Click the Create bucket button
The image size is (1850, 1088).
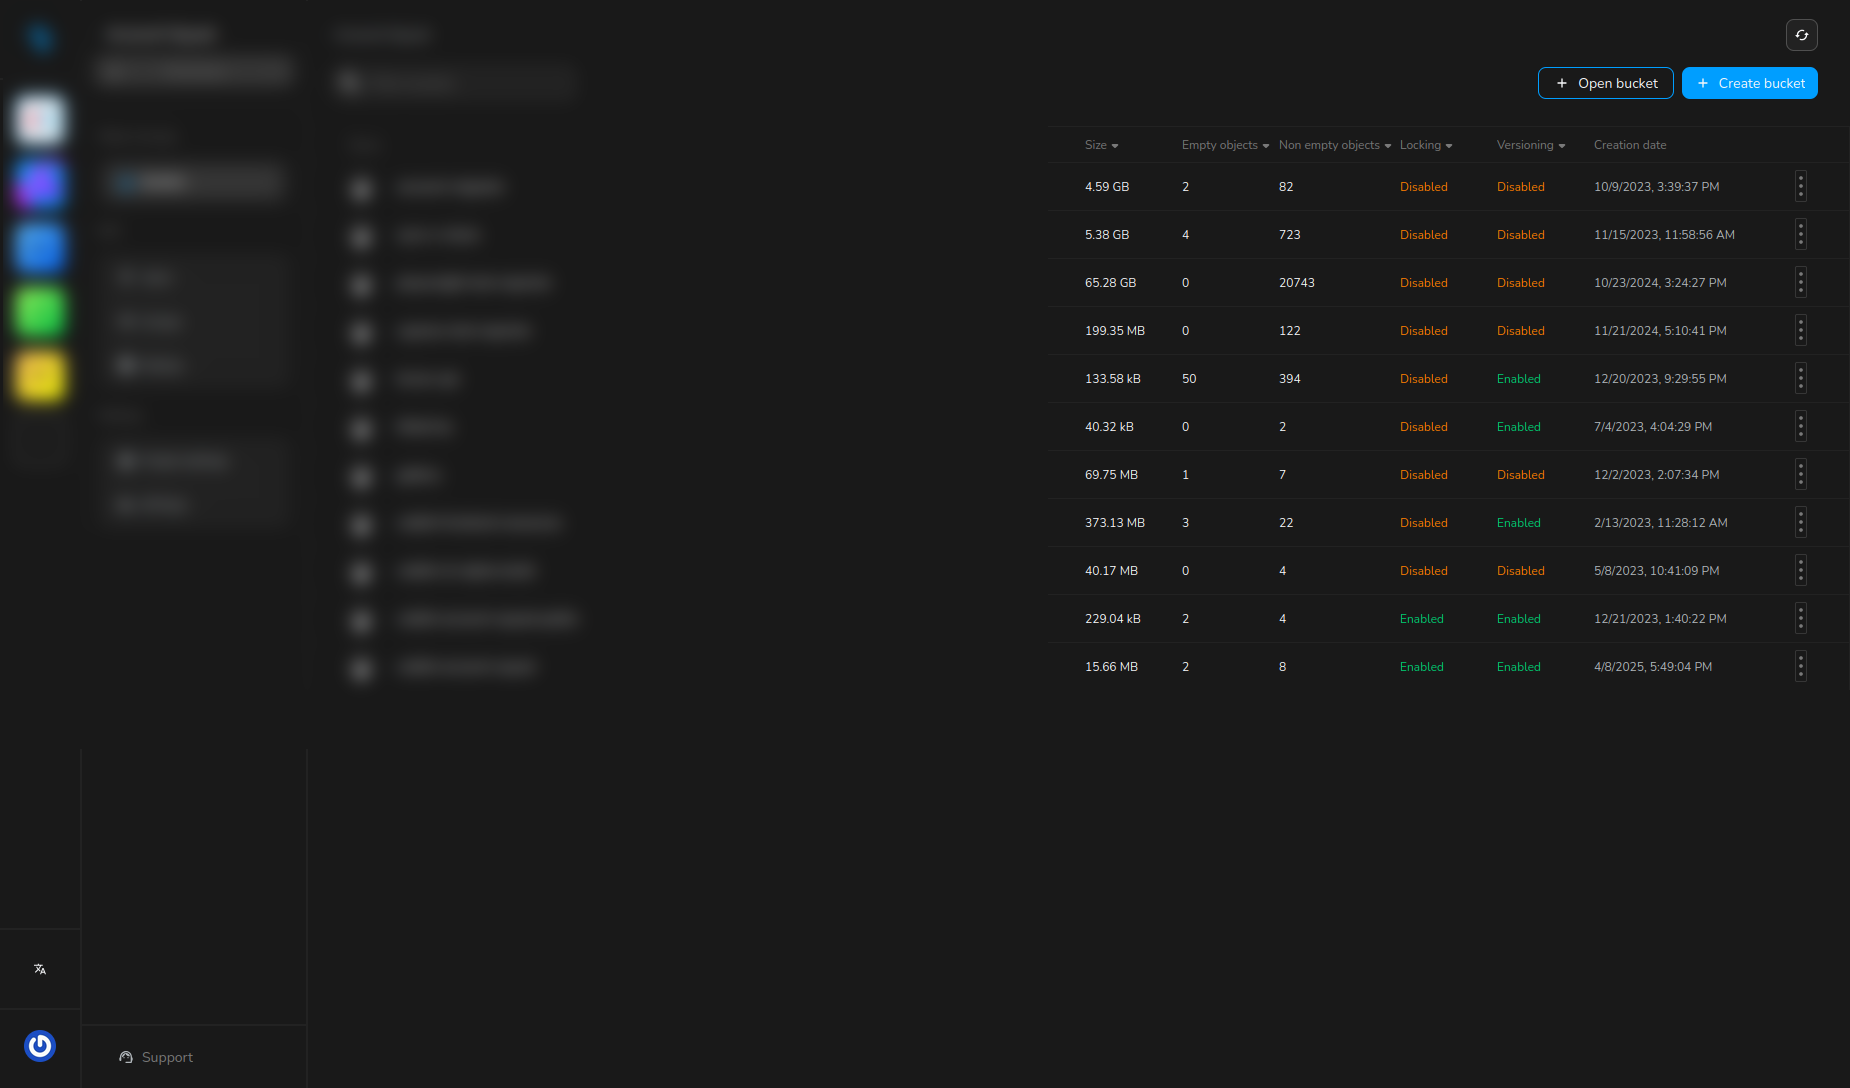[1749, 83]
